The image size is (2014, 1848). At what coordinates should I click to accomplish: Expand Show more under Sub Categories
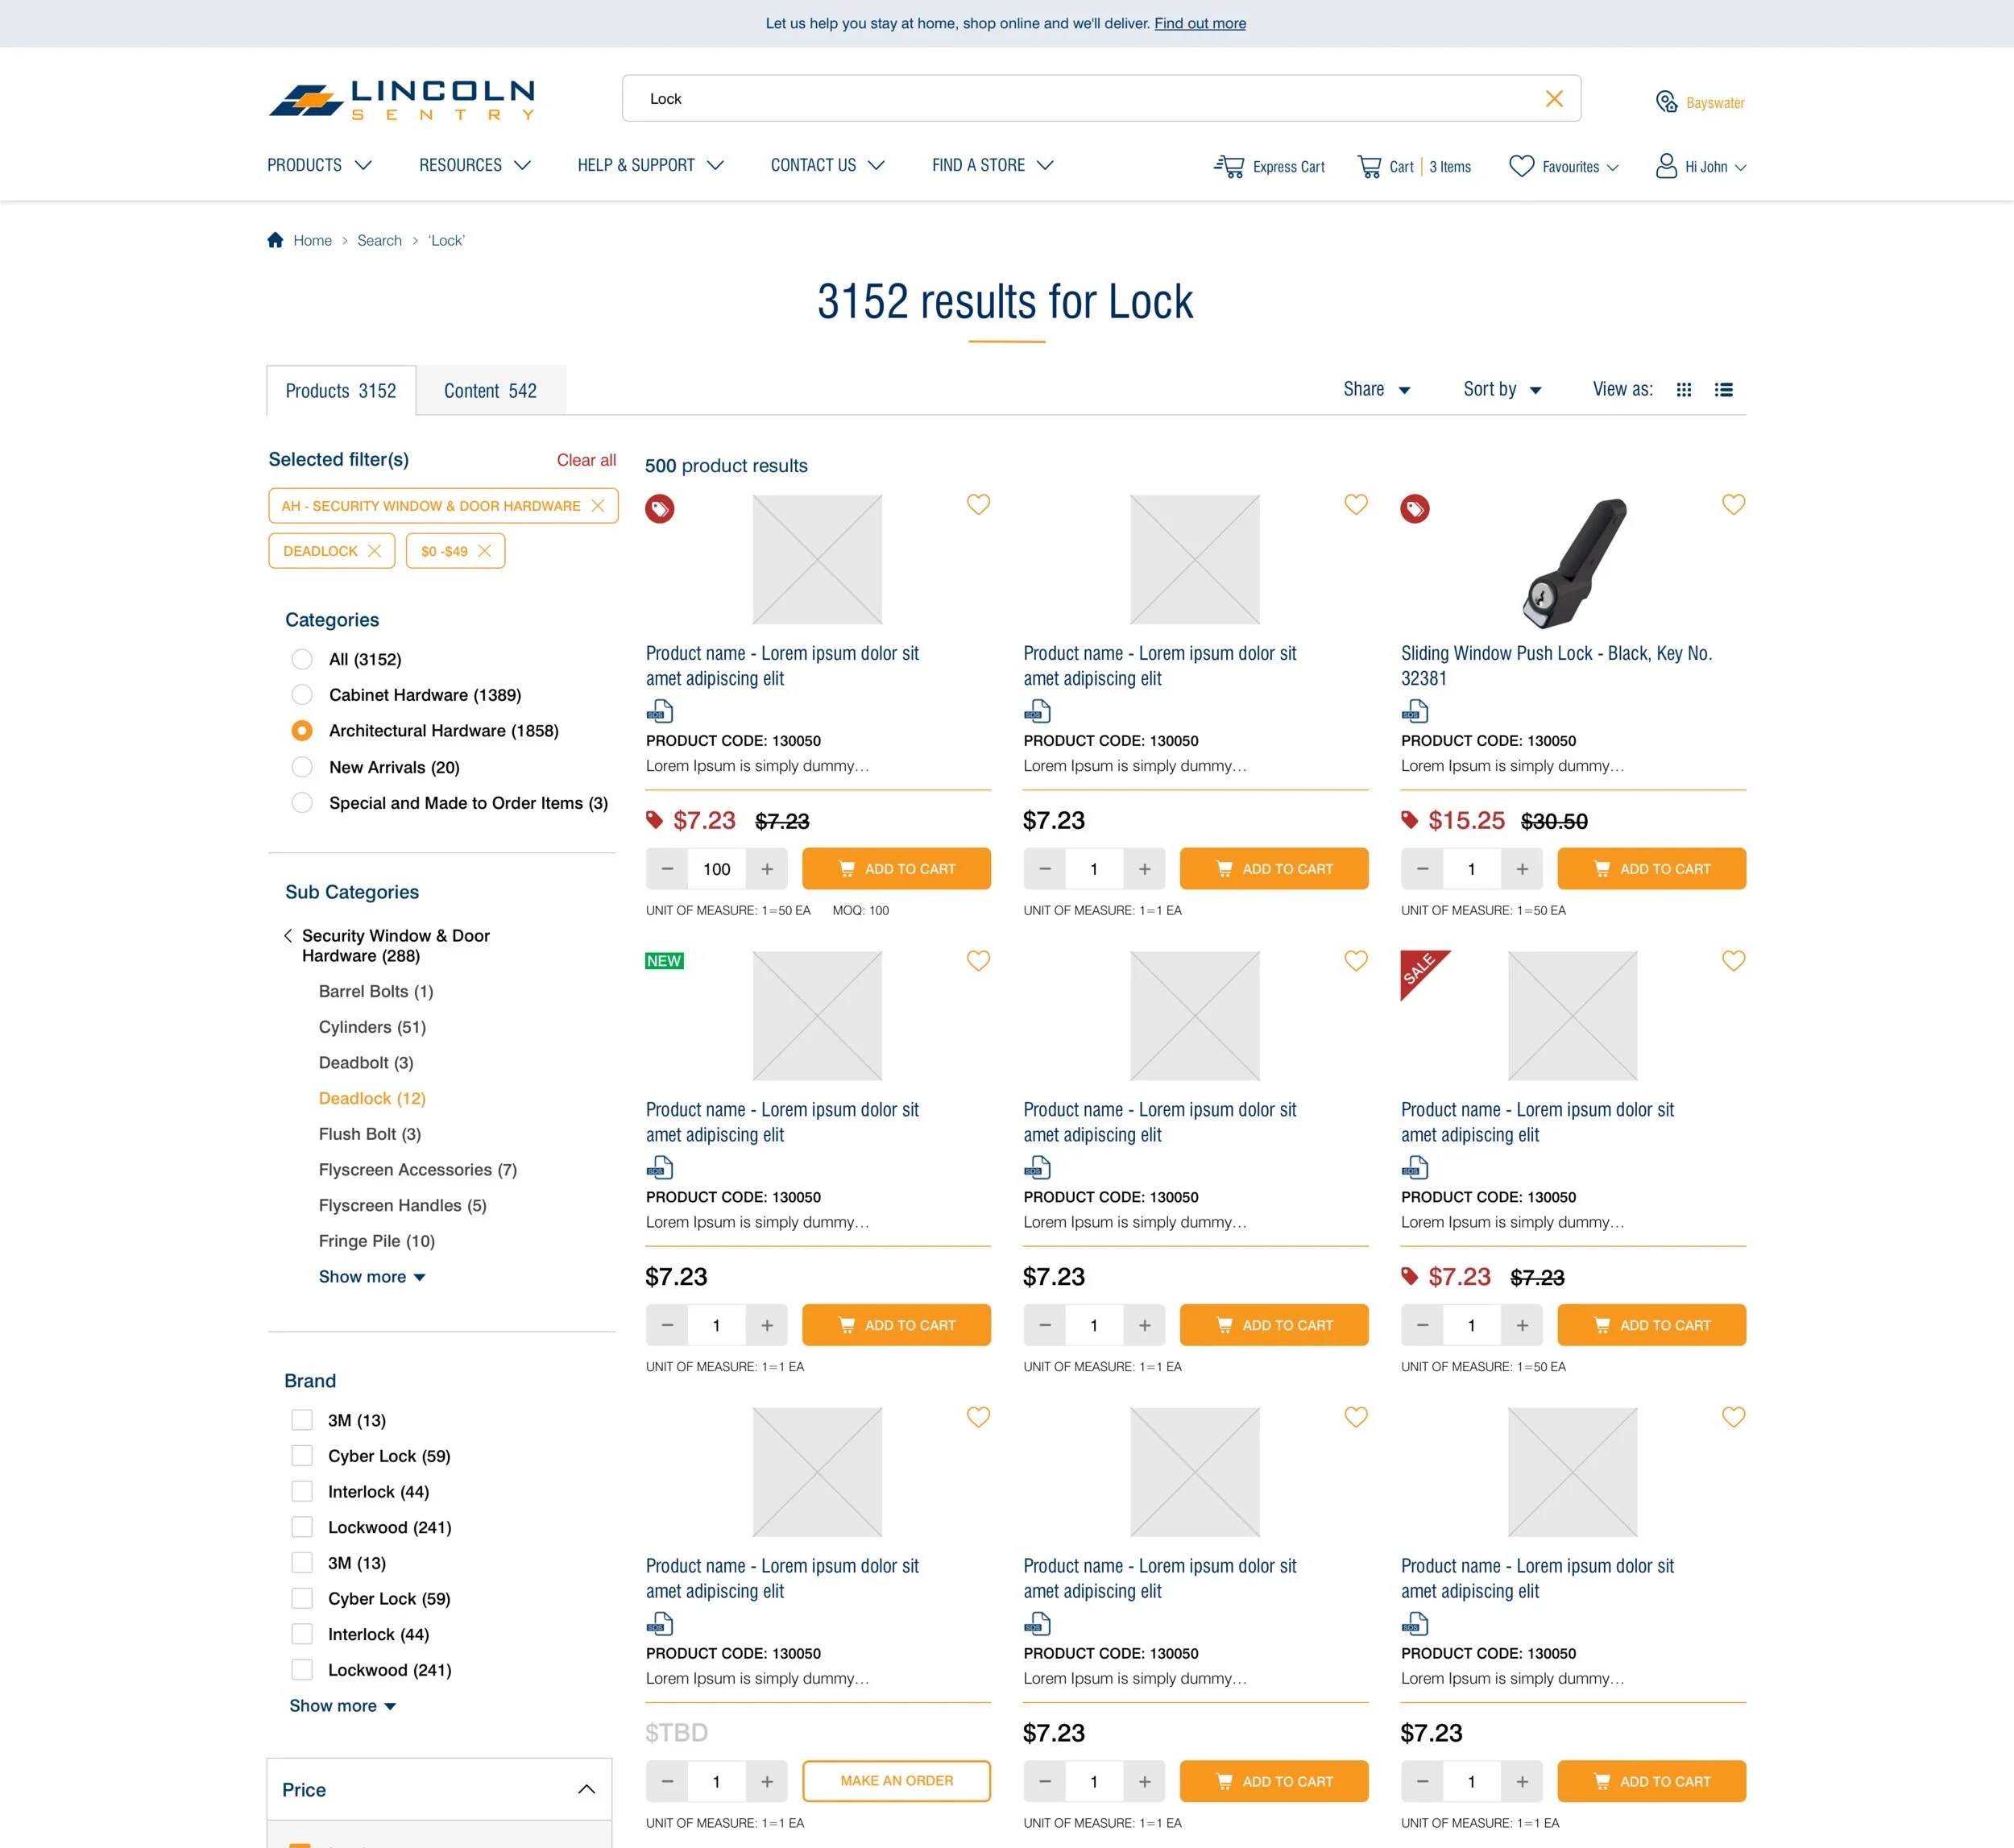click(372, 1276)
